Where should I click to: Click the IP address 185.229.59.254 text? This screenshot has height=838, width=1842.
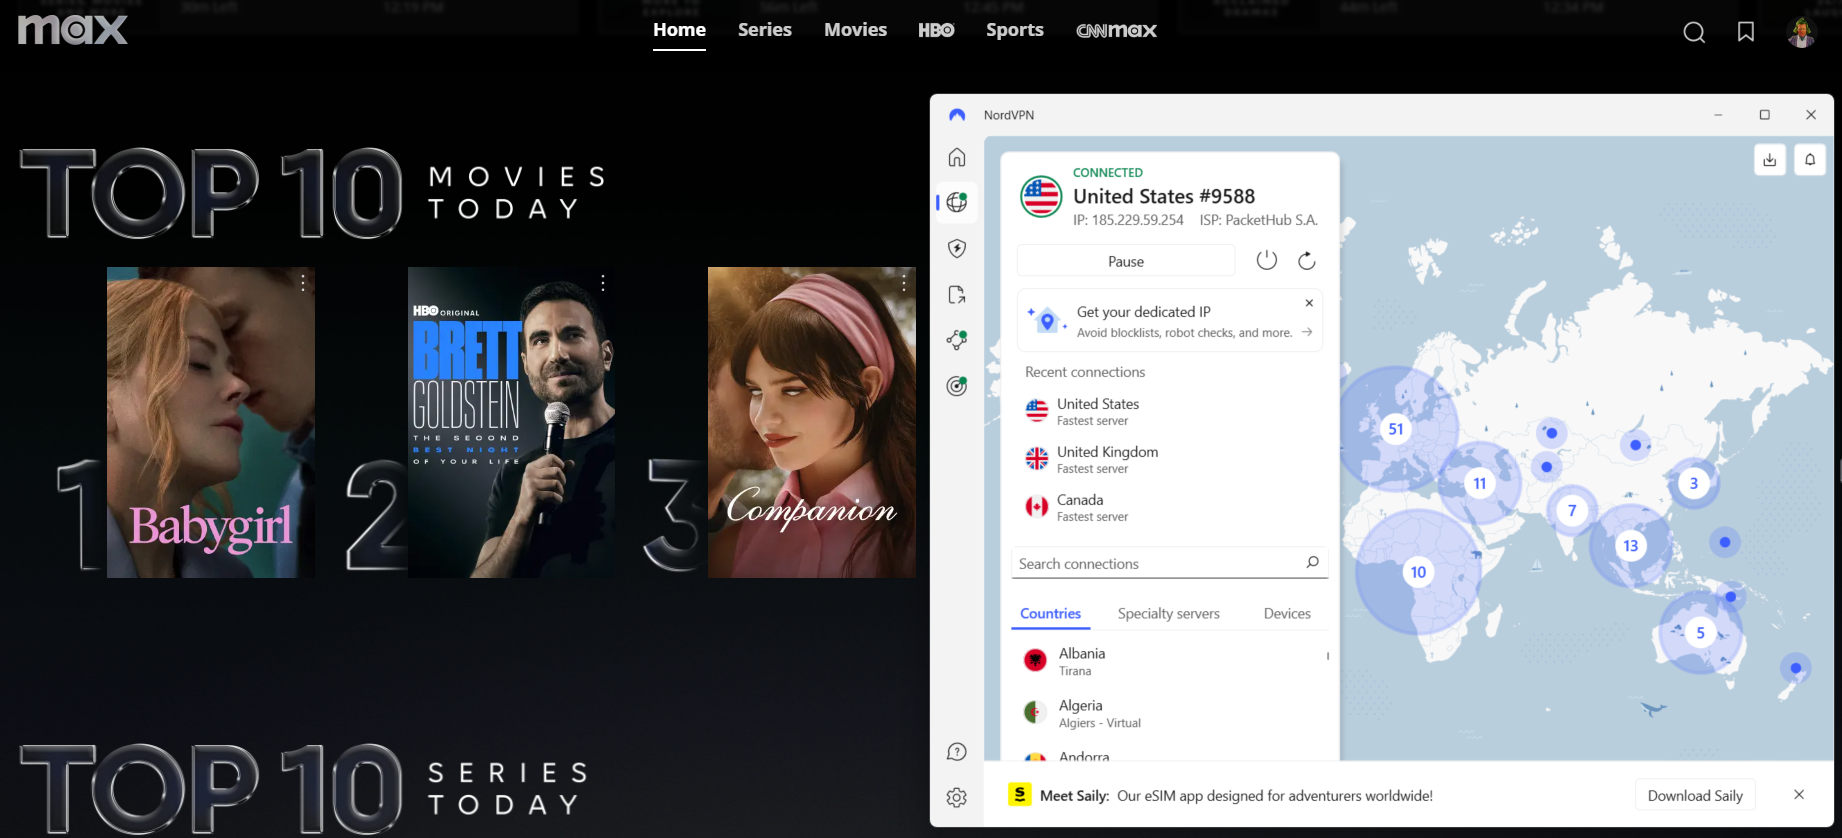coord(1128,220)
